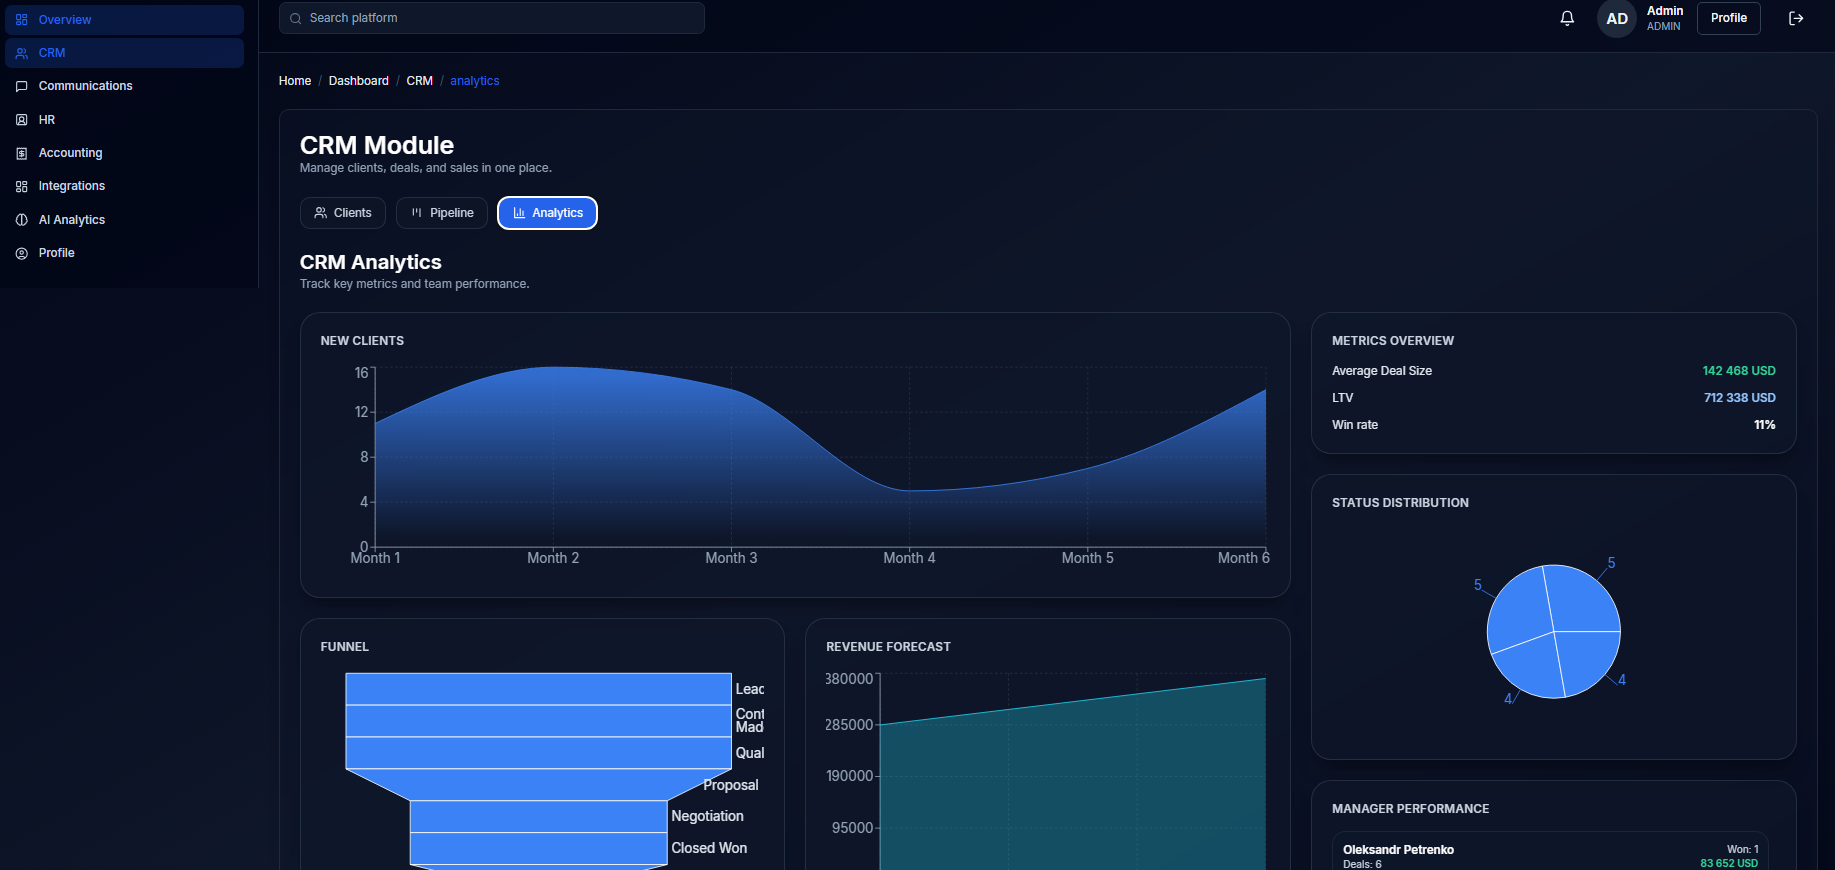Open Overview in the sidebar
This screenshot has height=870, width=1835.
(x=124, y=20)
